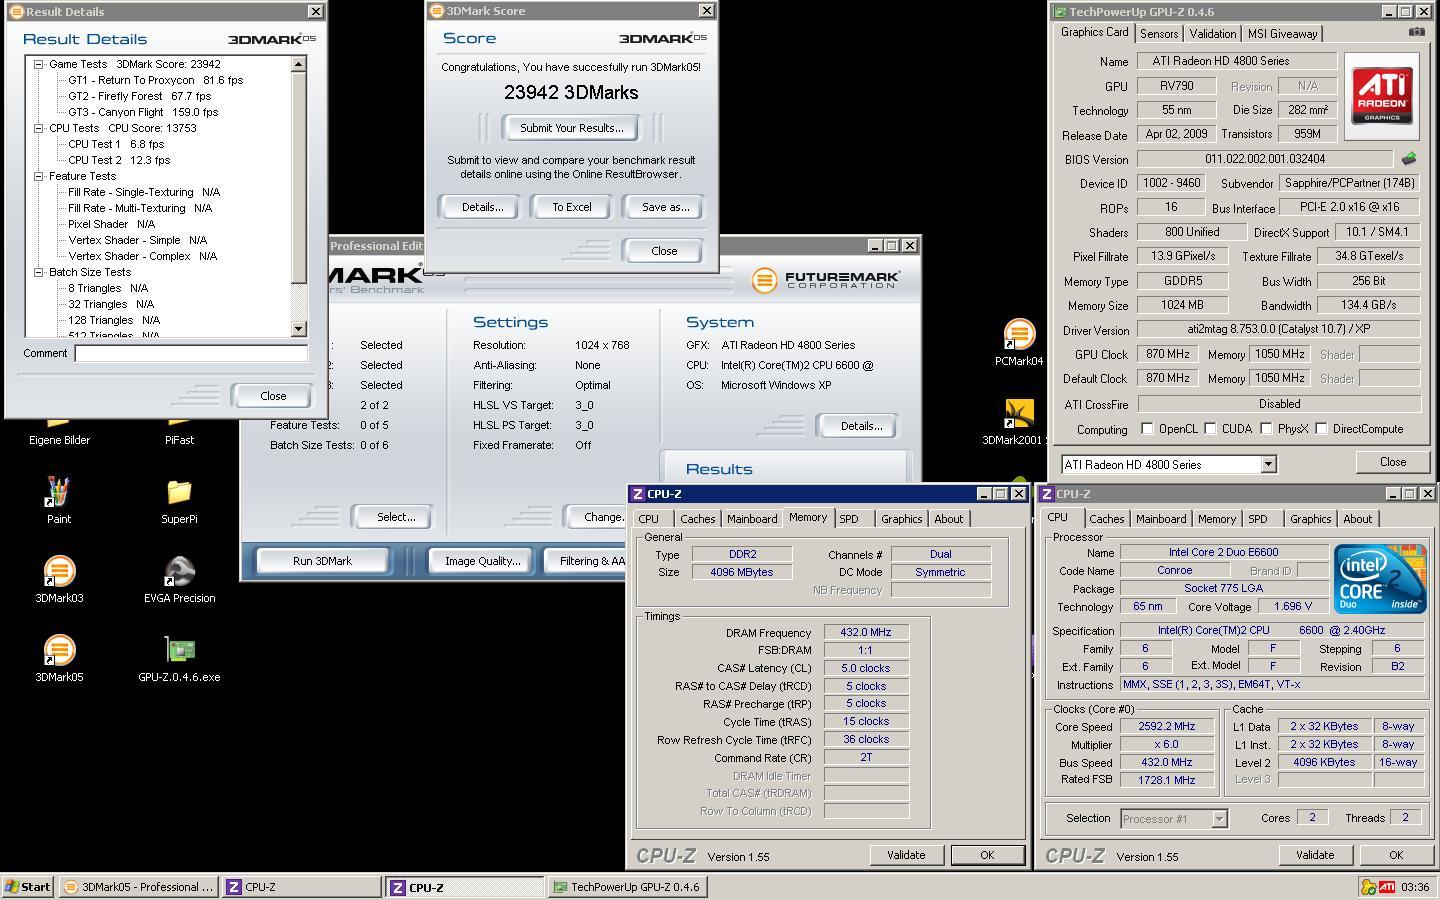Switch to 3DMark05 Professional taskbar item
The width and height of the screenshot is (1440, 900).
[138, 887]
